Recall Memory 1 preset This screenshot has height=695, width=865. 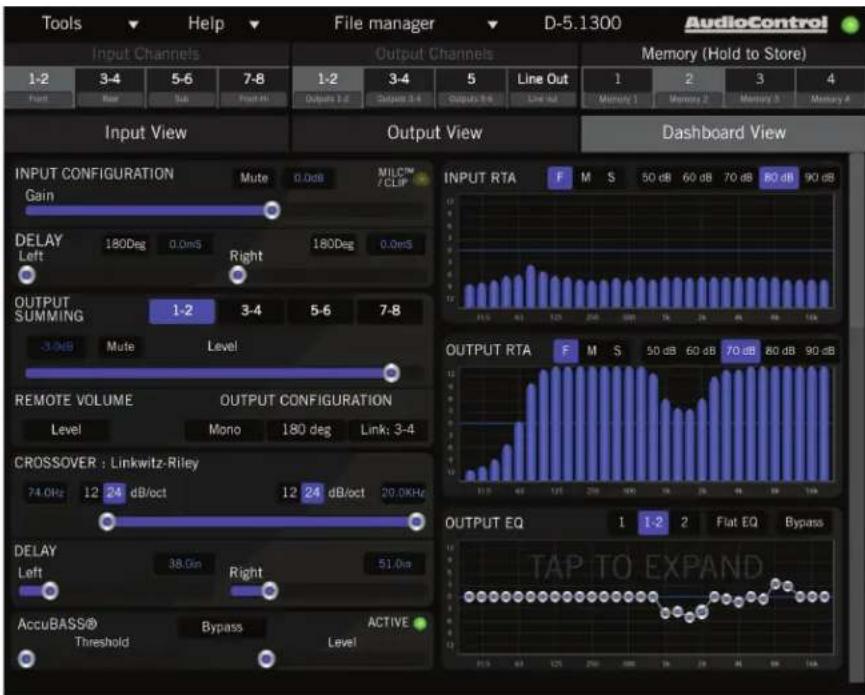[x=617, y=88]
